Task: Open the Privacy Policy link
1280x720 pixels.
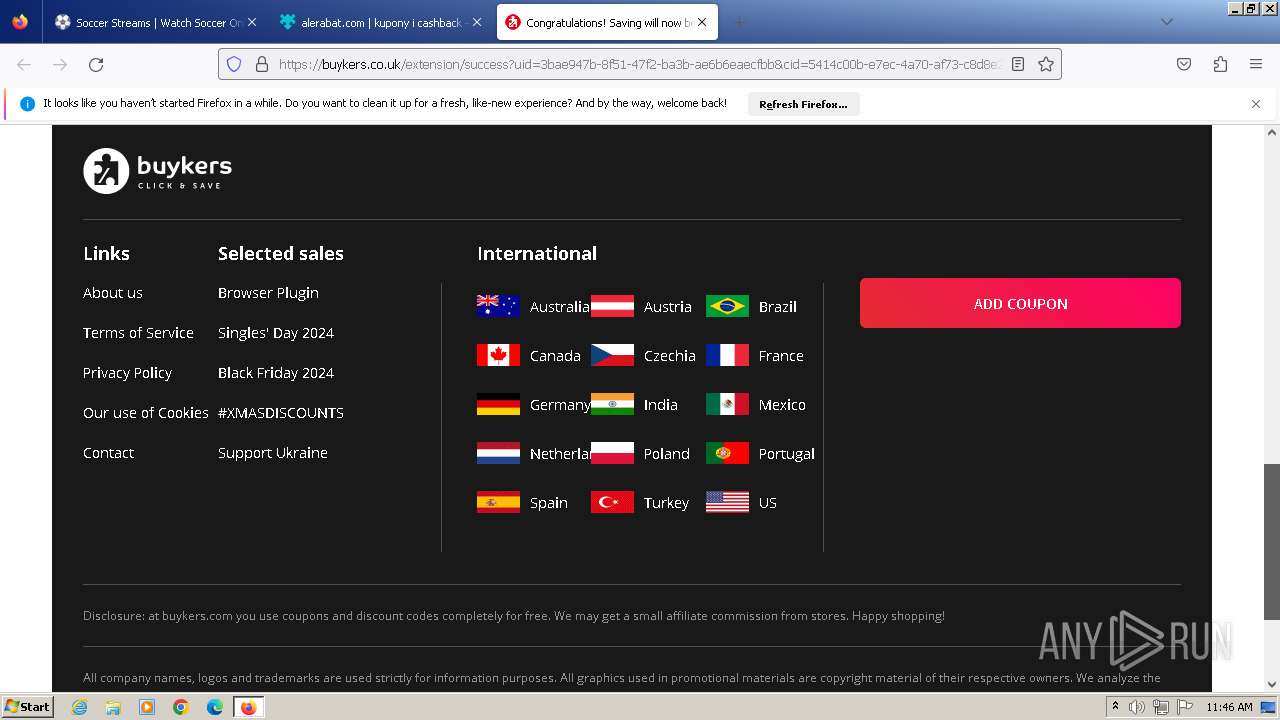Action: pos(127,373)
